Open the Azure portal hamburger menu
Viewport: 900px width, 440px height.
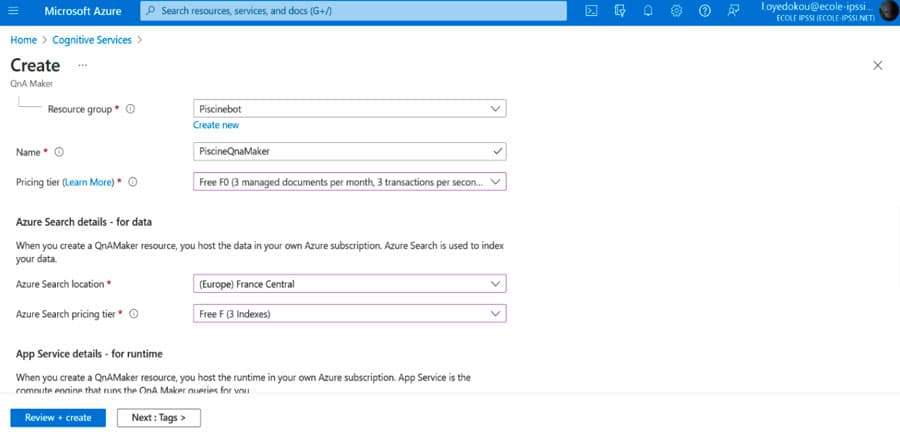[13, 11]
